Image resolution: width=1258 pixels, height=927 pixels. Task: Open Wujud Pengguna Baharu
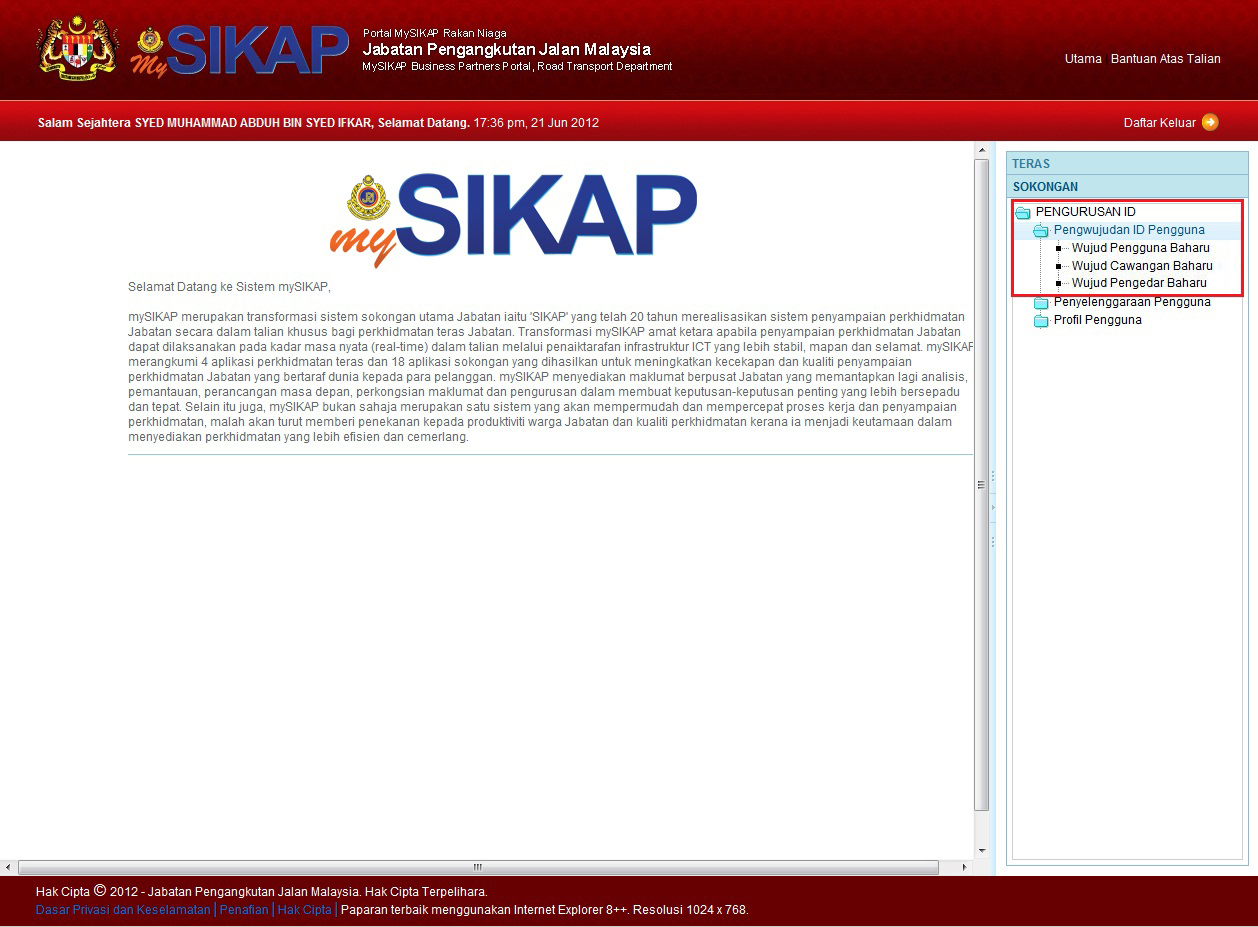1141,248
